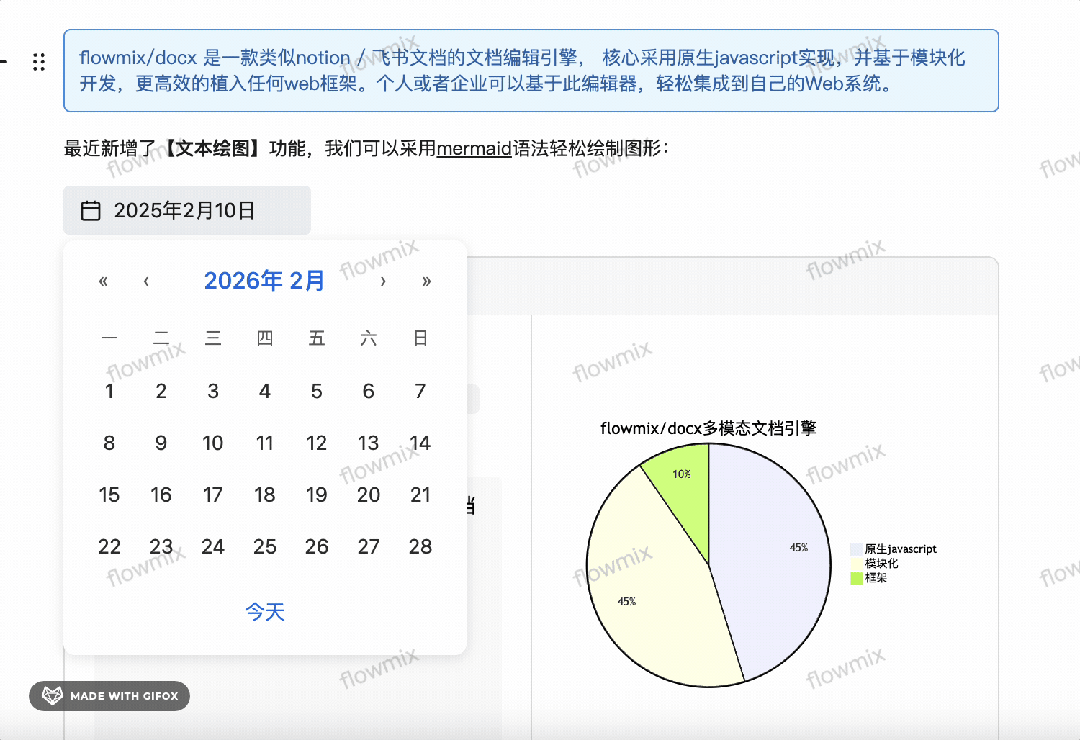Click the › next month chevron
The height and width of the screenshot is (740, 1080).
coord(383,281)
